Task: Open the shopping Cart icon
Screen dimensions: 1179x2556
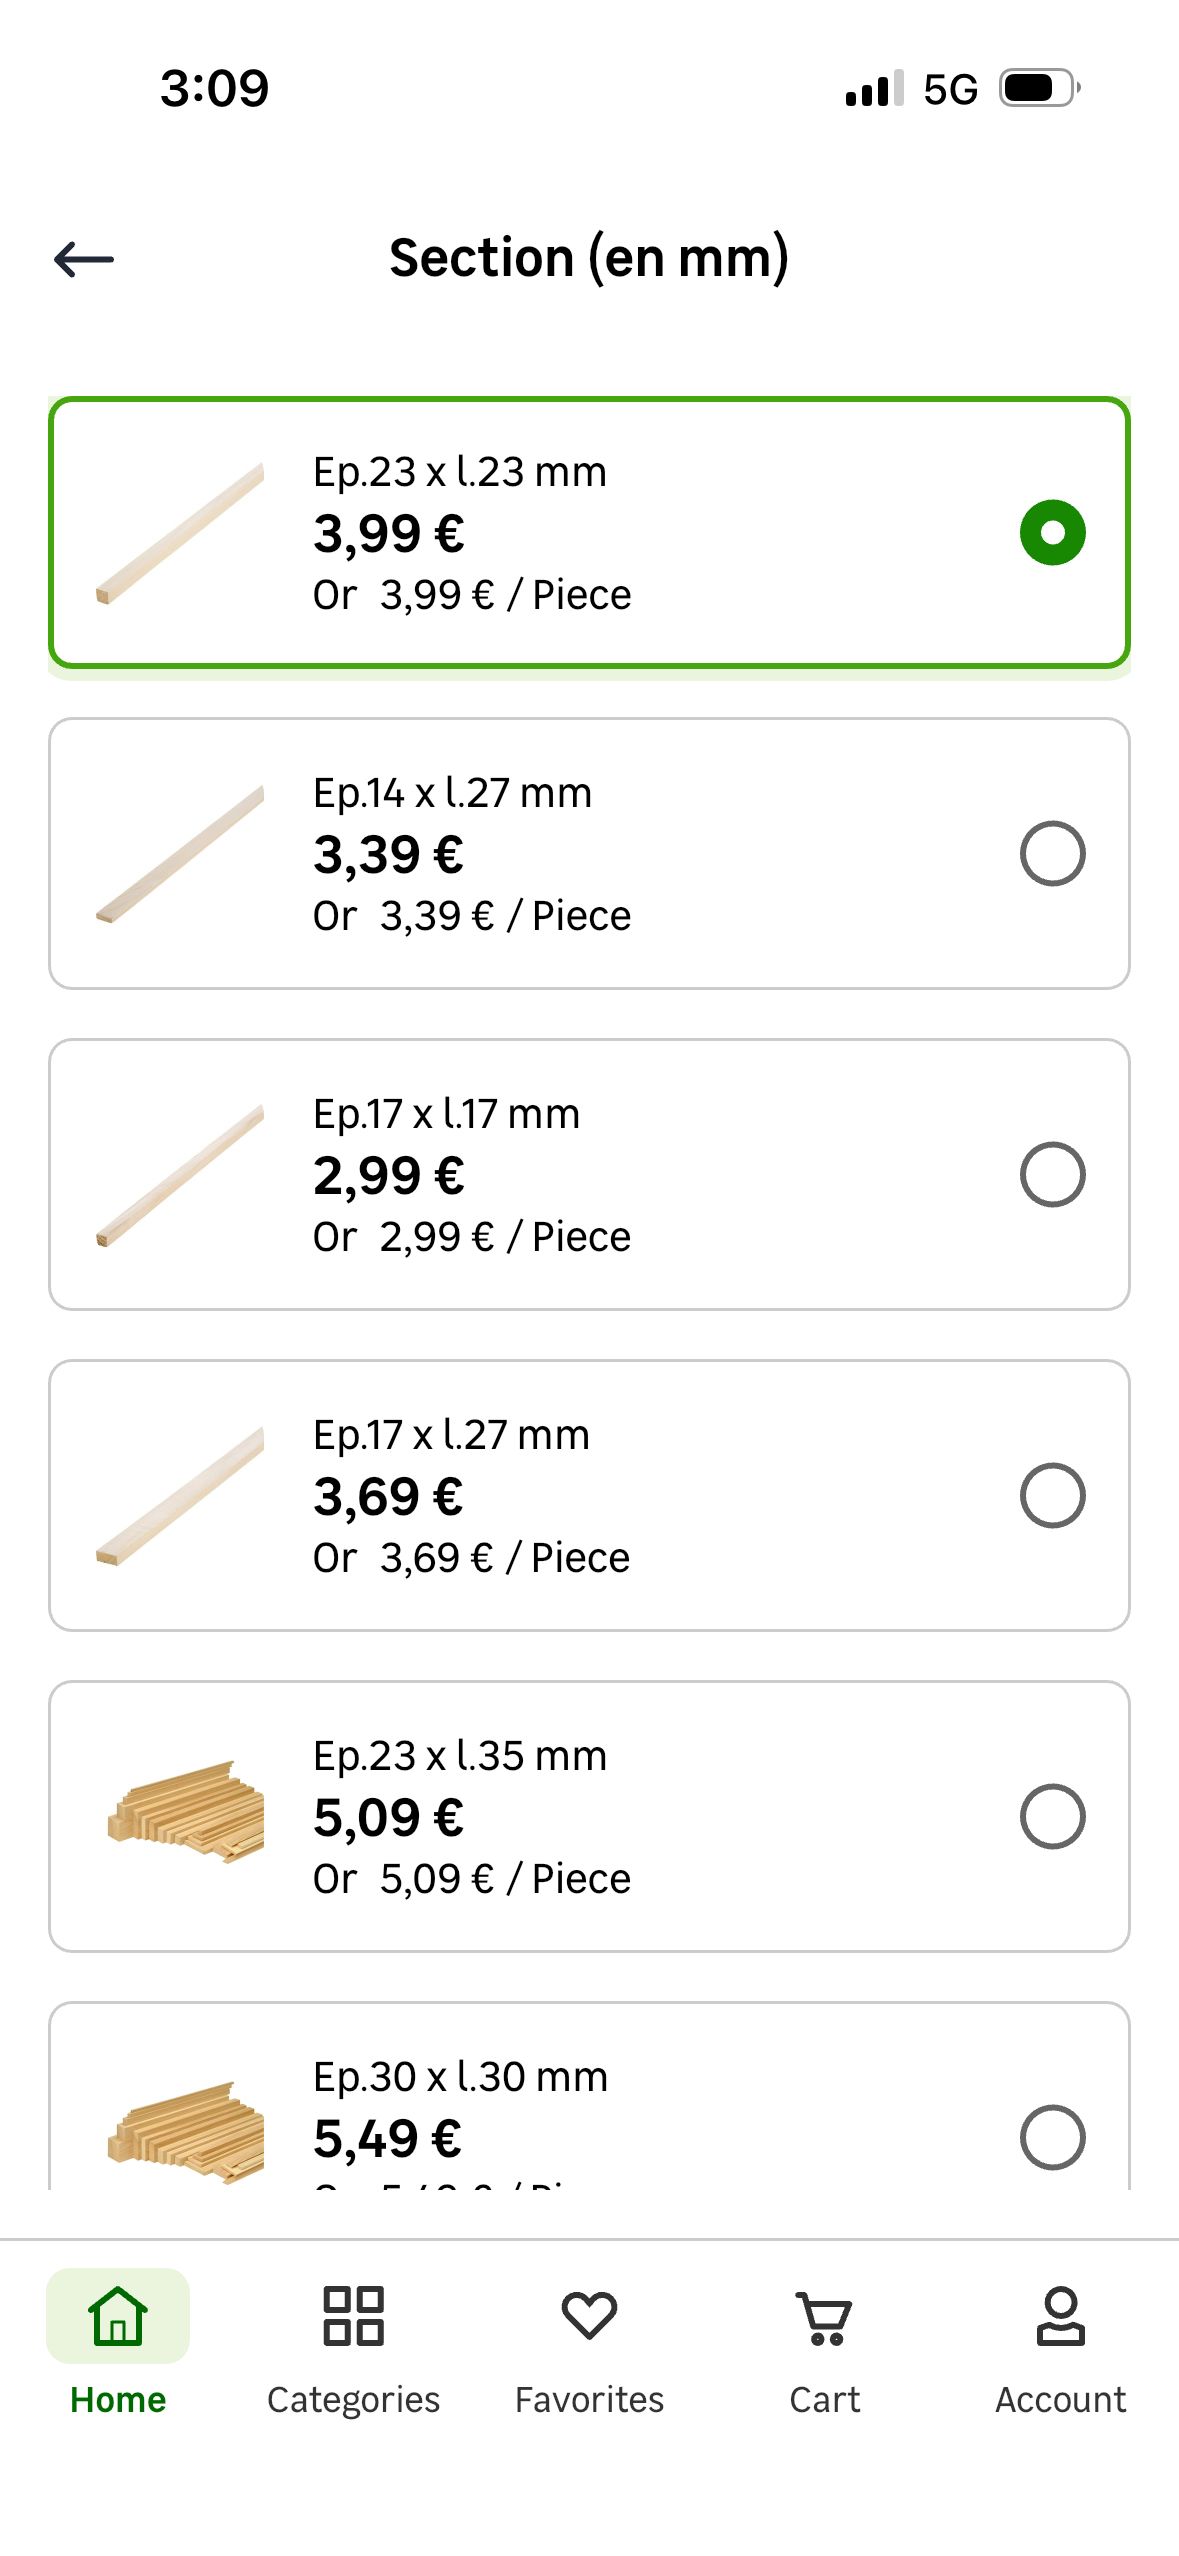Action: click(824, 2317)
